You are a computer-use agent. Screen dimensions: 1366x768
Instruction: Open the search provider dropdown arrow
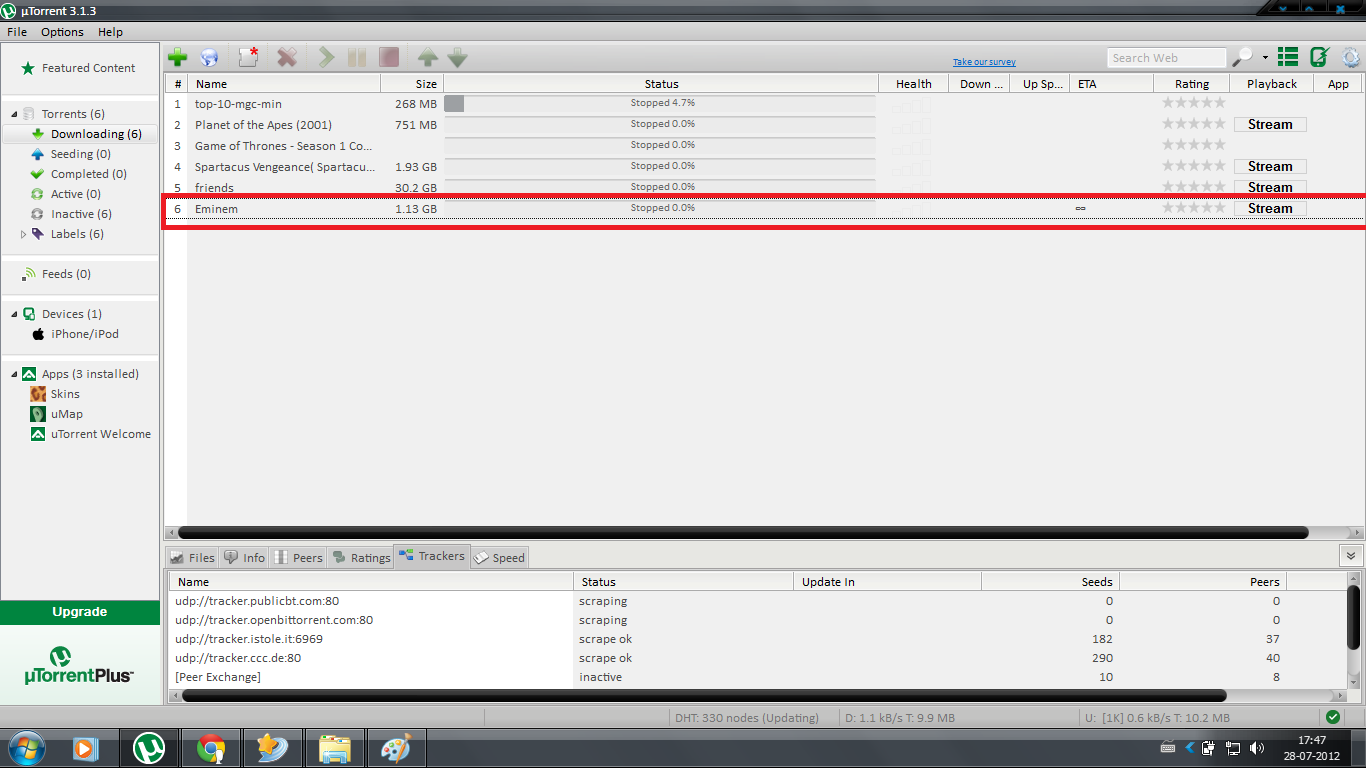(1265, 58)
